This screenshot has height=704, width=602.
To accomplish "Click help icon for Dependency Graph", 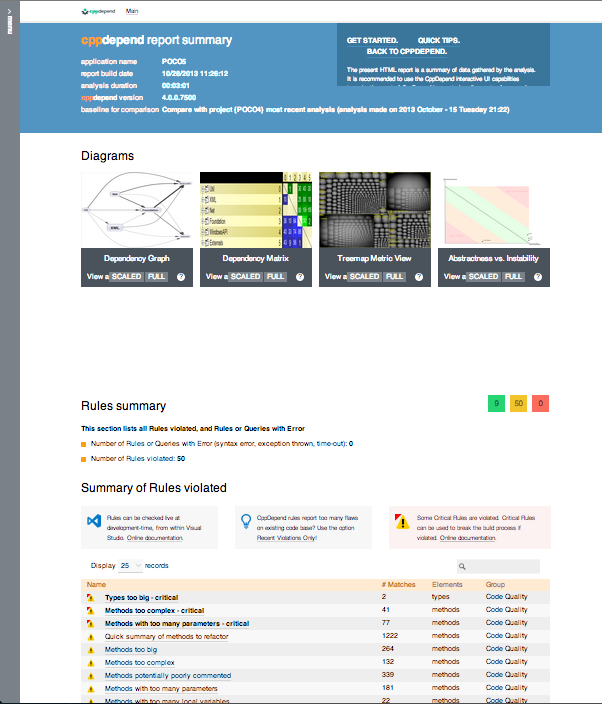I will (x=181, y=277).
